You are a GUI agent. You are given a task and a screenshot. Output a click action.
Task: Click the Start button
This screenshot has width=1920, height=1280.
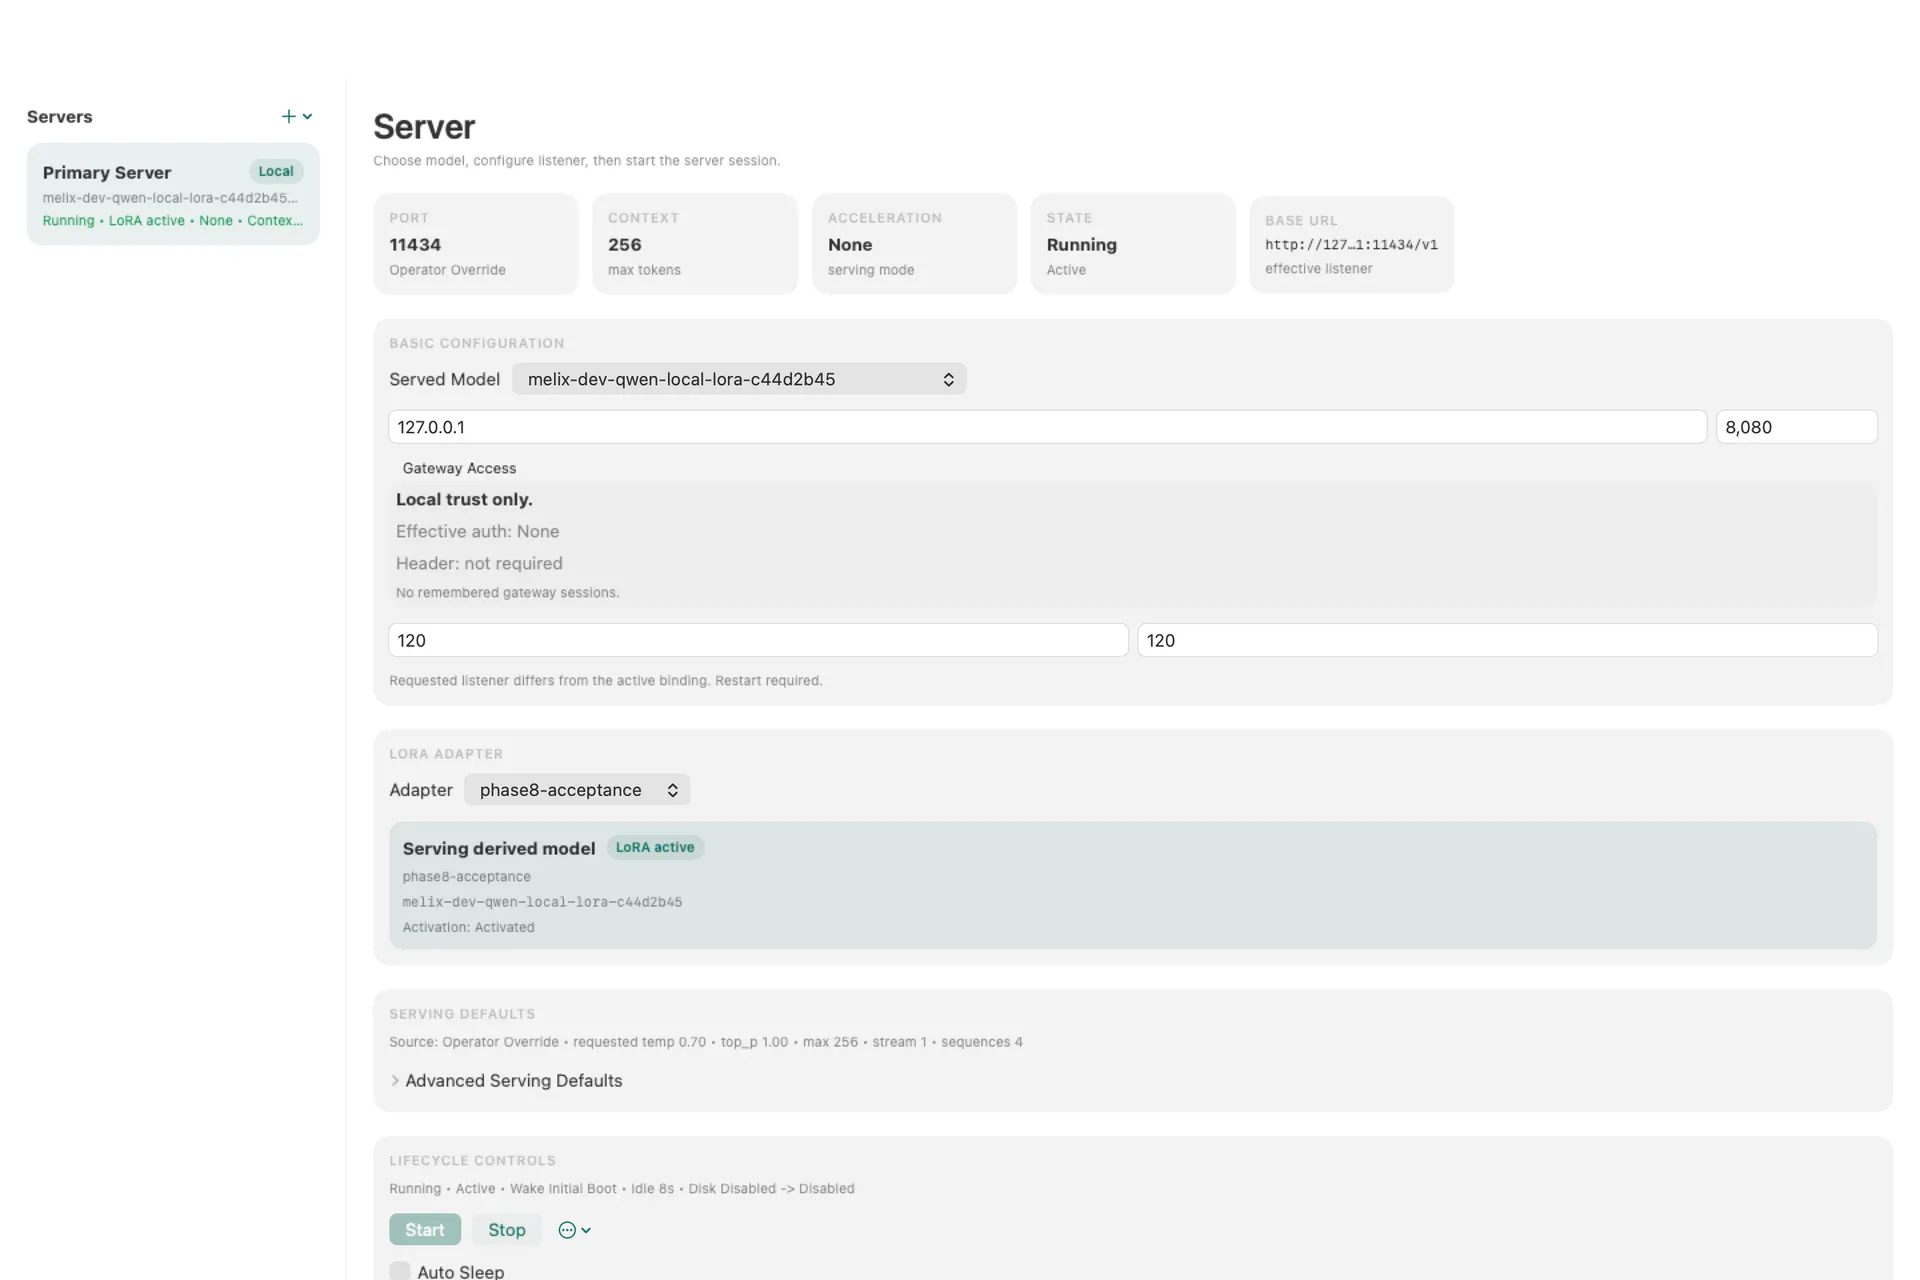pos(425,1230)
